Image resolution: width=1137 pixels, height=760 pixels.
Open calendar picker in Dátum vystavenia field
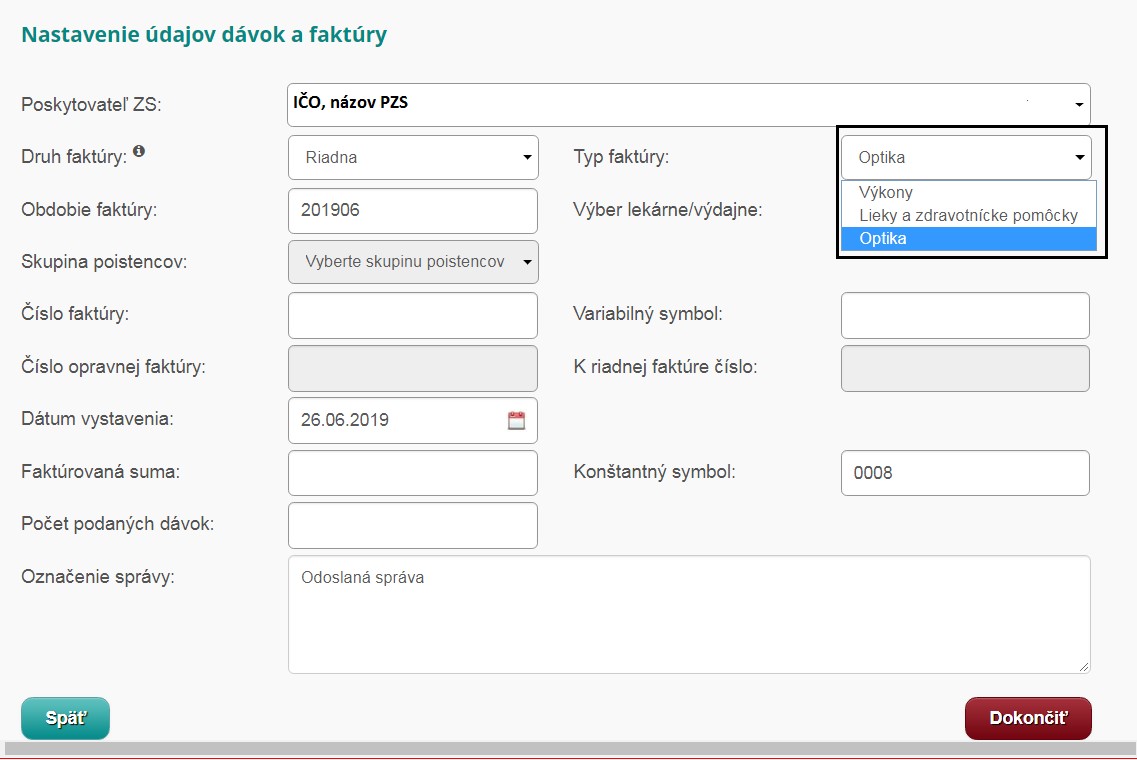click(516, 421)
